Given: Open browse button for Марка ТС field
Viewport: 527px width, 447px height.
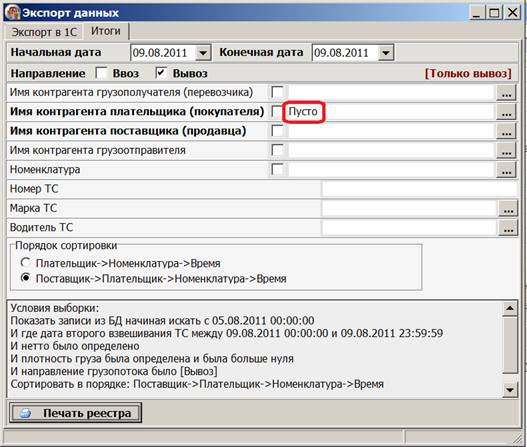Looking at the screenshot, I should pyautogui.click(x=508, y=208).
